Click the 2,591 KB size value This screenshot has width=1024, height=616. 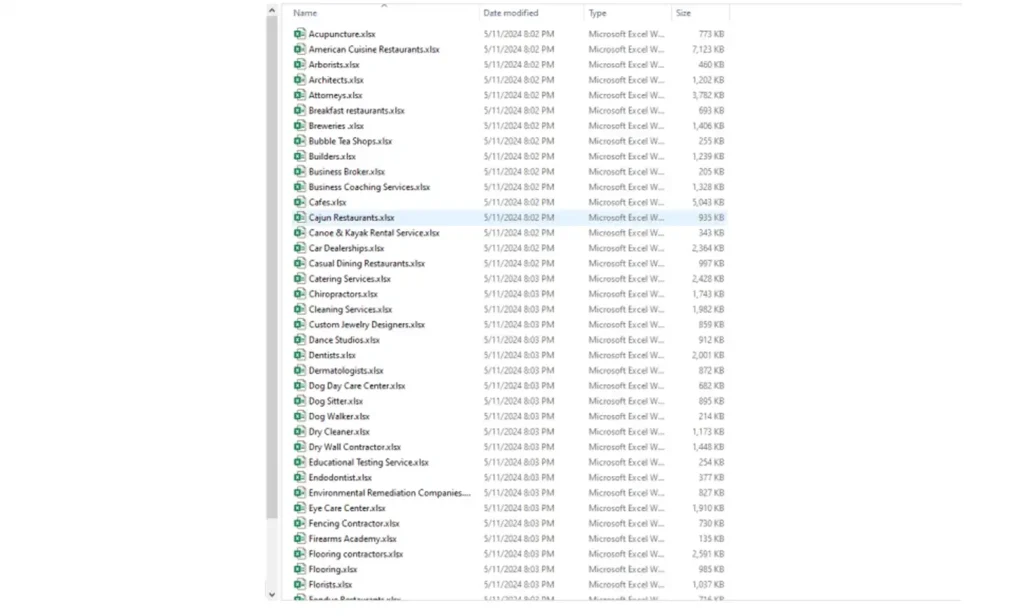click(708, 554)
